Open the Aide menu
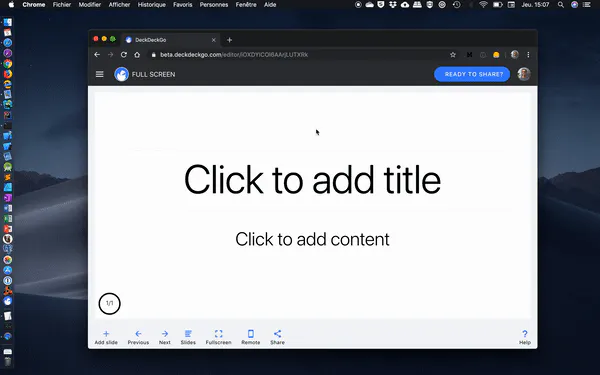 click(270, 5)
